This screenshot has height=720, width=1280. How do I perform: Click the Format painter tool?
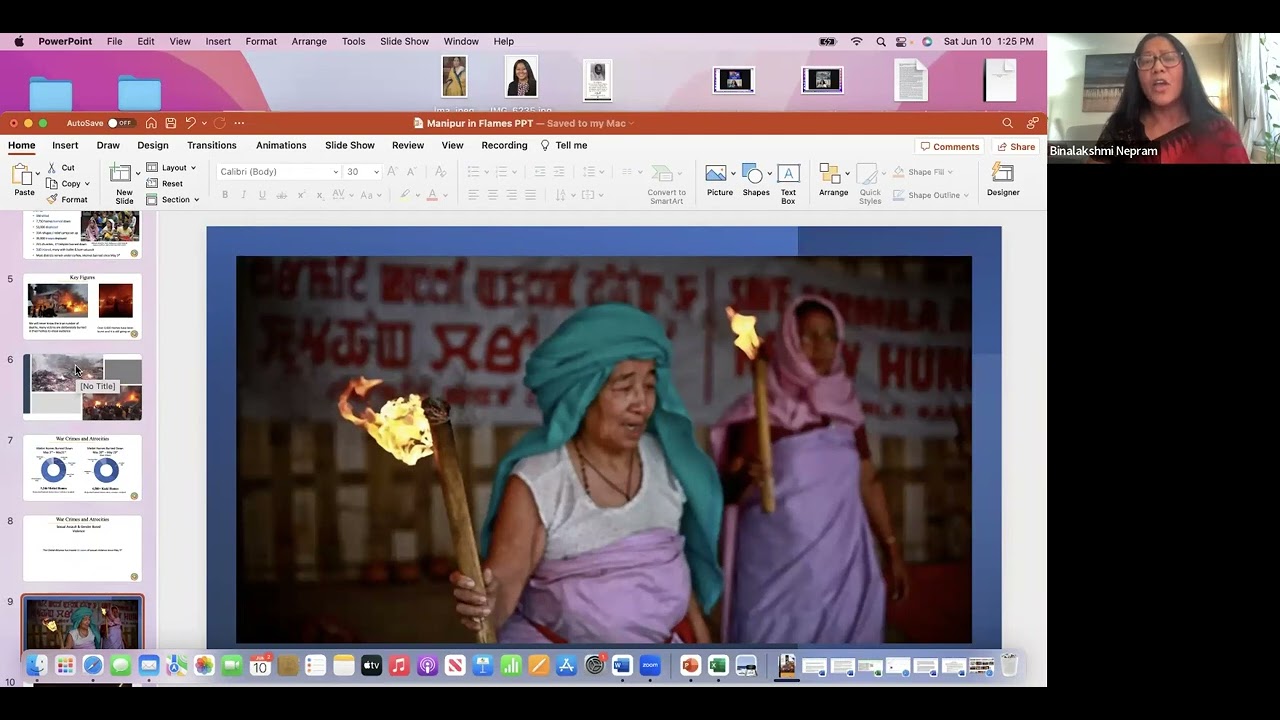(67, 199)
